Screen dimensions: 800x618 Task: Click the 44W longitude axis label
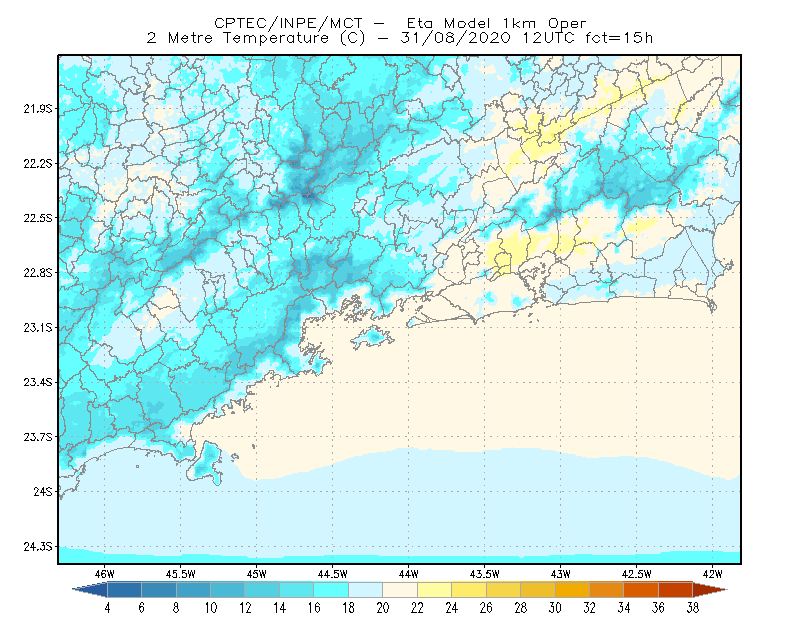[409, 574]
